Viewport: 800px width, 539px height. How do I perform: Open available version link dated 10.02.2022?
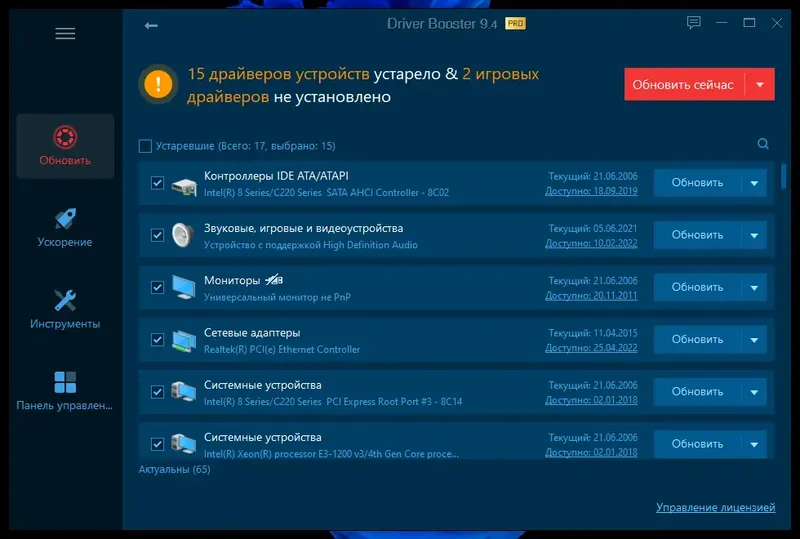pos(591,243)
